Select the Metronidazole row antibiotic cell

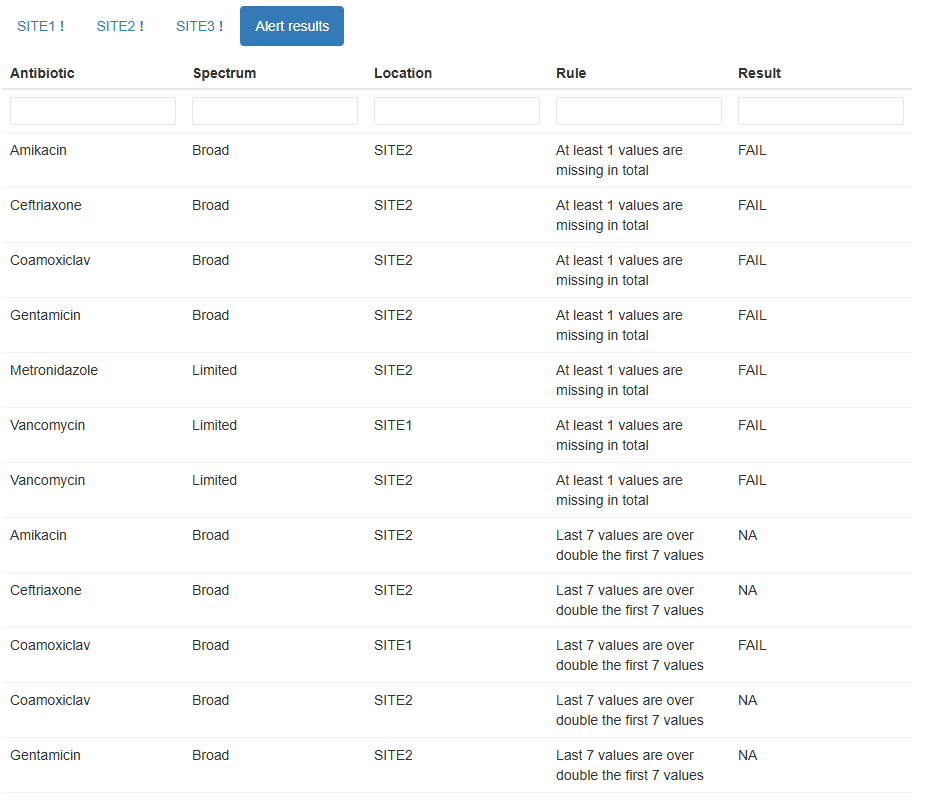[x=54, y=370]
